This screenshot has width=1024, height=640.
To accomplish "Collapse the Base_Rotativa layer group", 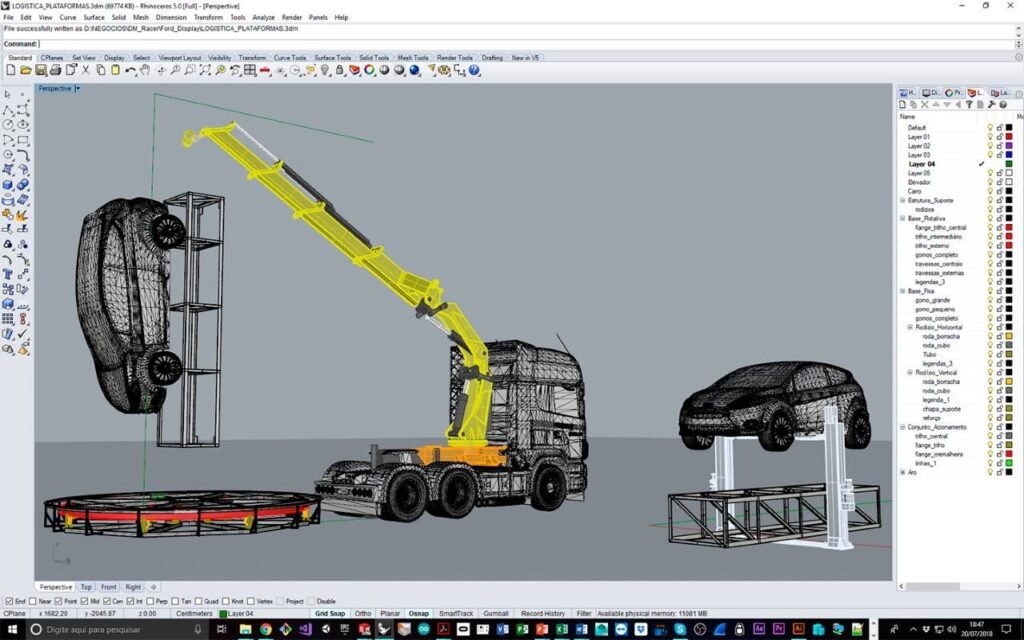I will click(x=903, y=218).
